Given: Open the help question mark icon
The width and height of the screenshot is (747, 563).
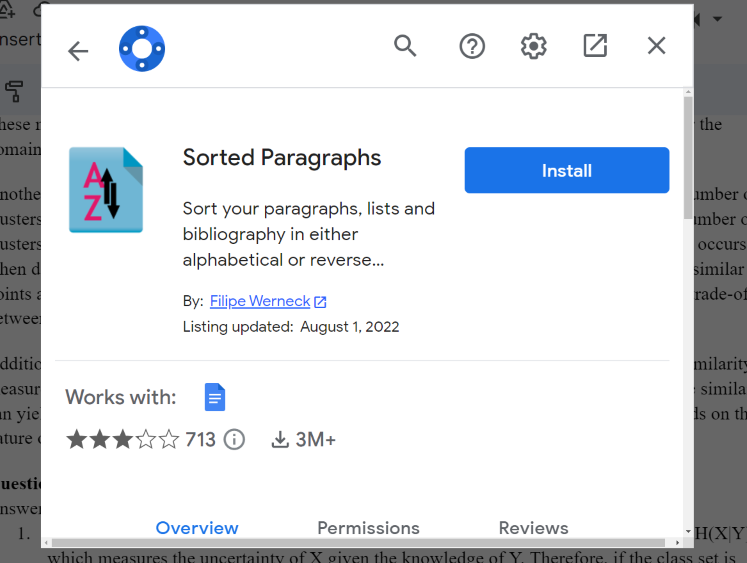Looking at the screenshot, I should (x=472, y=46).
